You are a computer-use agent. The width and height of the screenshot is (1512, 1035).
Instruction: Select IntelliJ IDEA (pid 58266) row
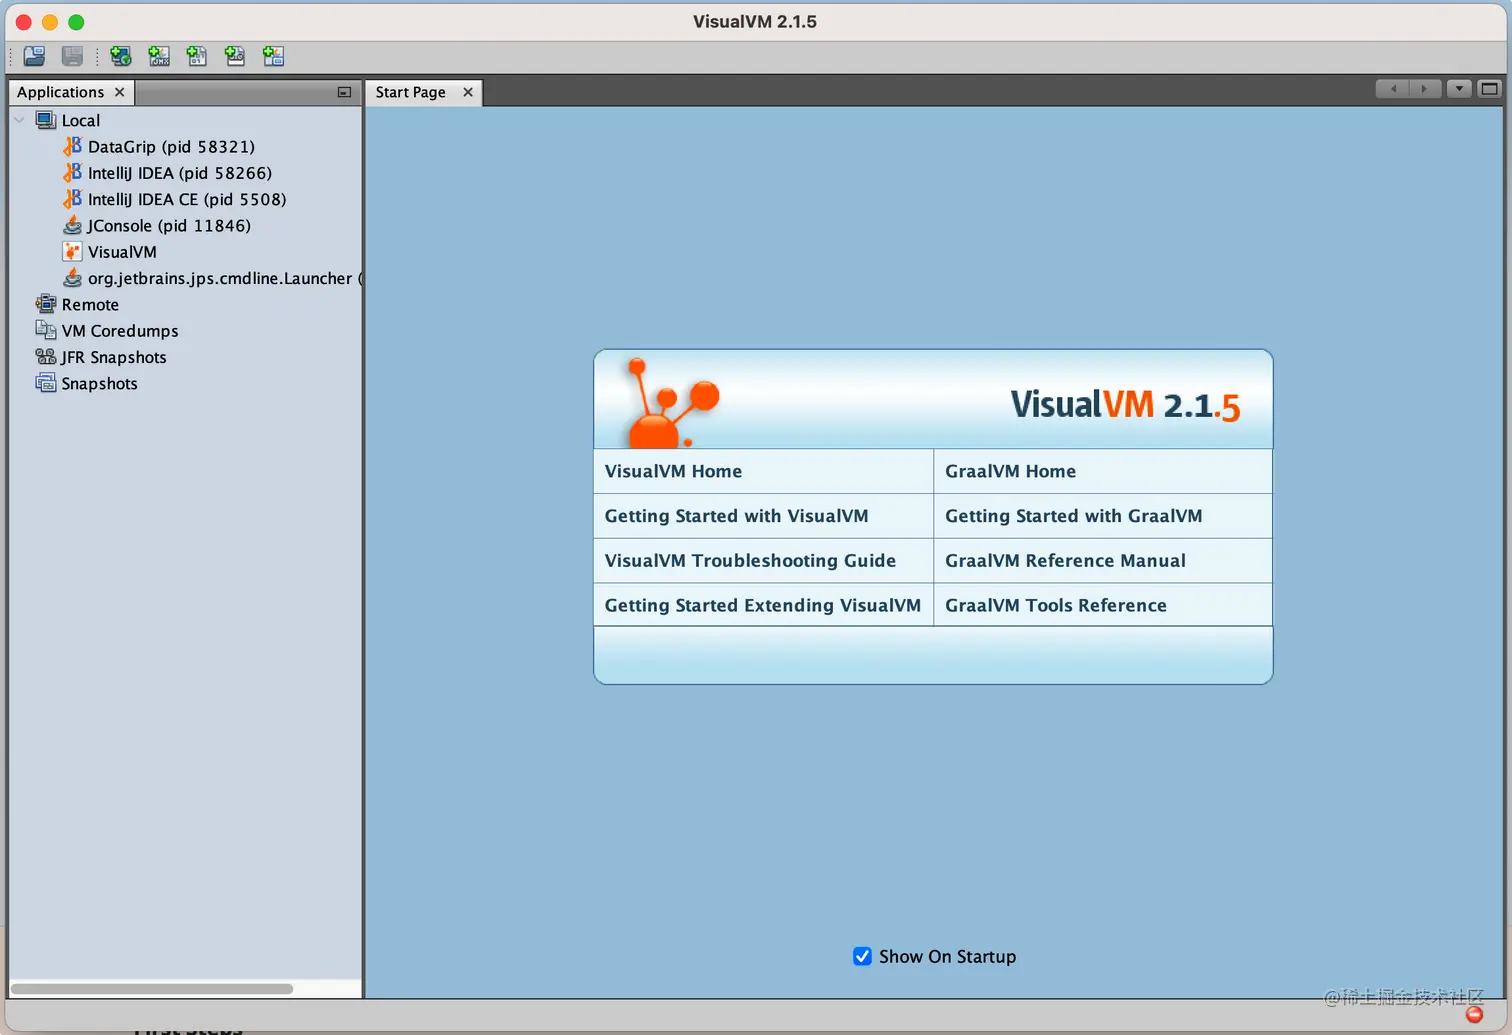click(x=180, y=172)
